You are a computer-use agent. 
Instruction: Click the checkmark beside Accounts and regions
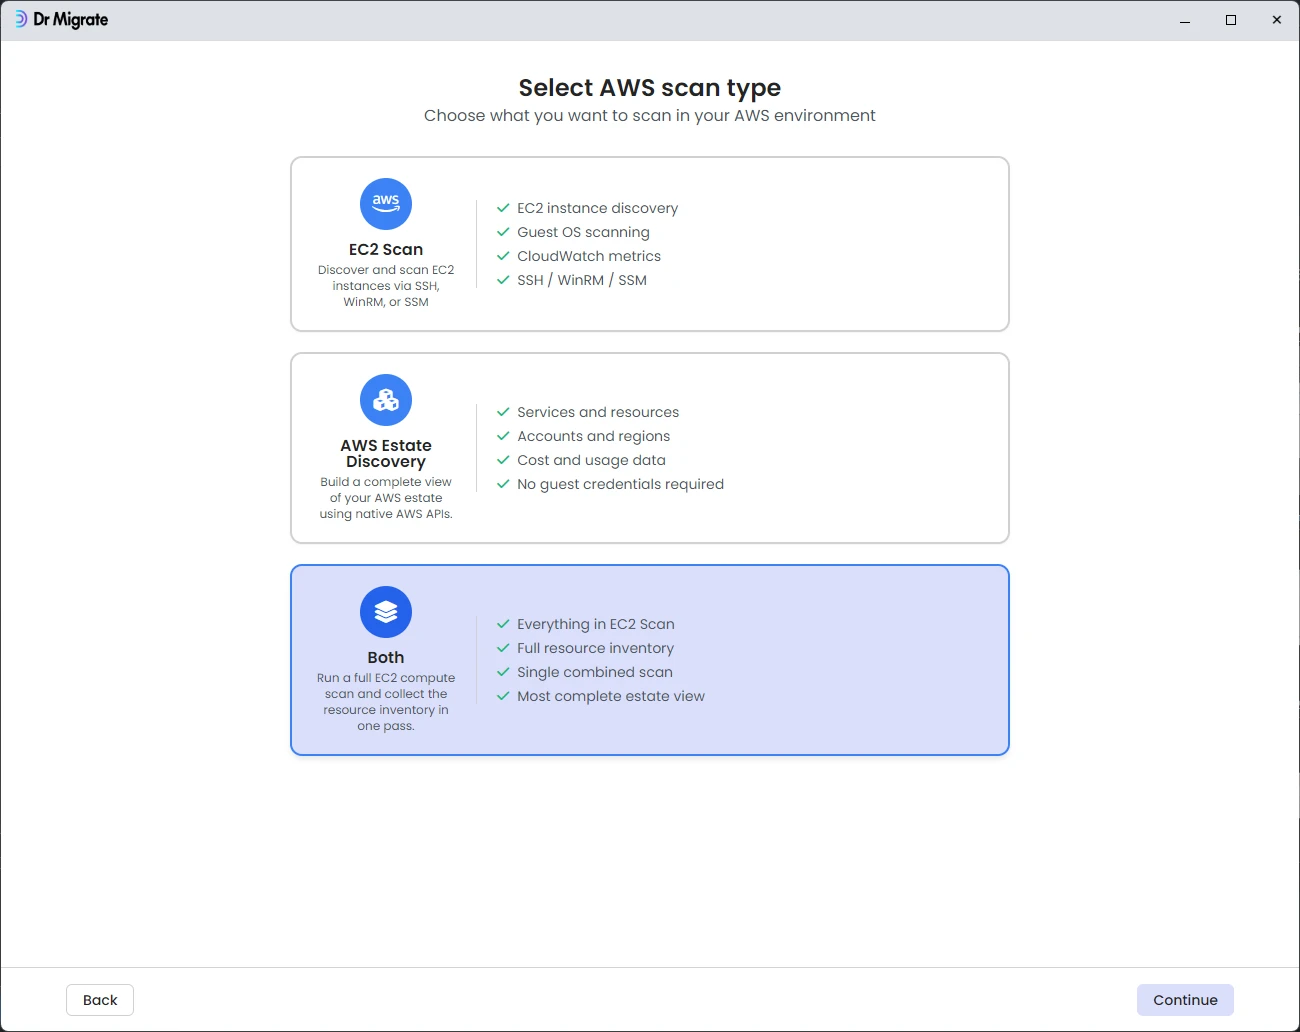pyautogui.click(x=503, y=436)
